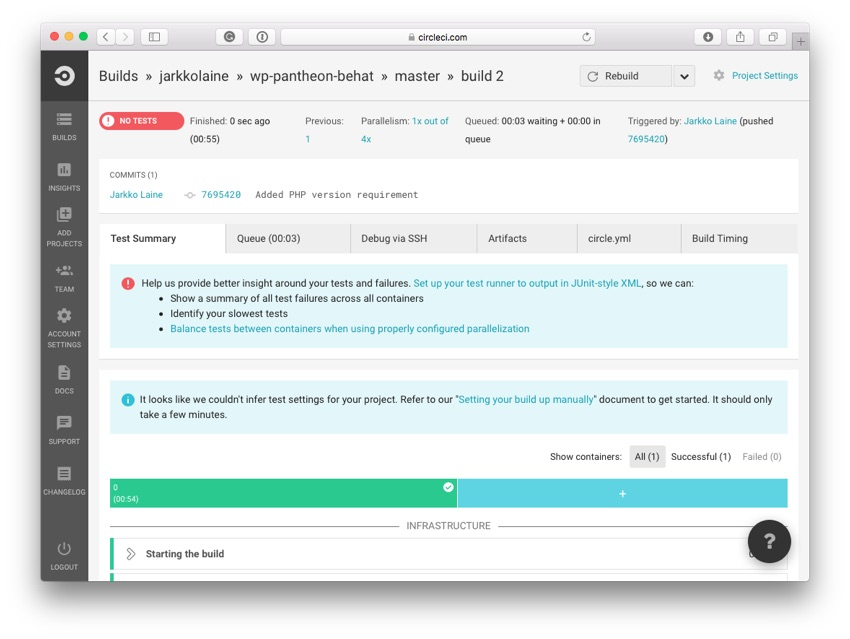Click the red alert icon in JUnit notice
The width and height of the screenshot is (850, 639).
click(128, 283)
